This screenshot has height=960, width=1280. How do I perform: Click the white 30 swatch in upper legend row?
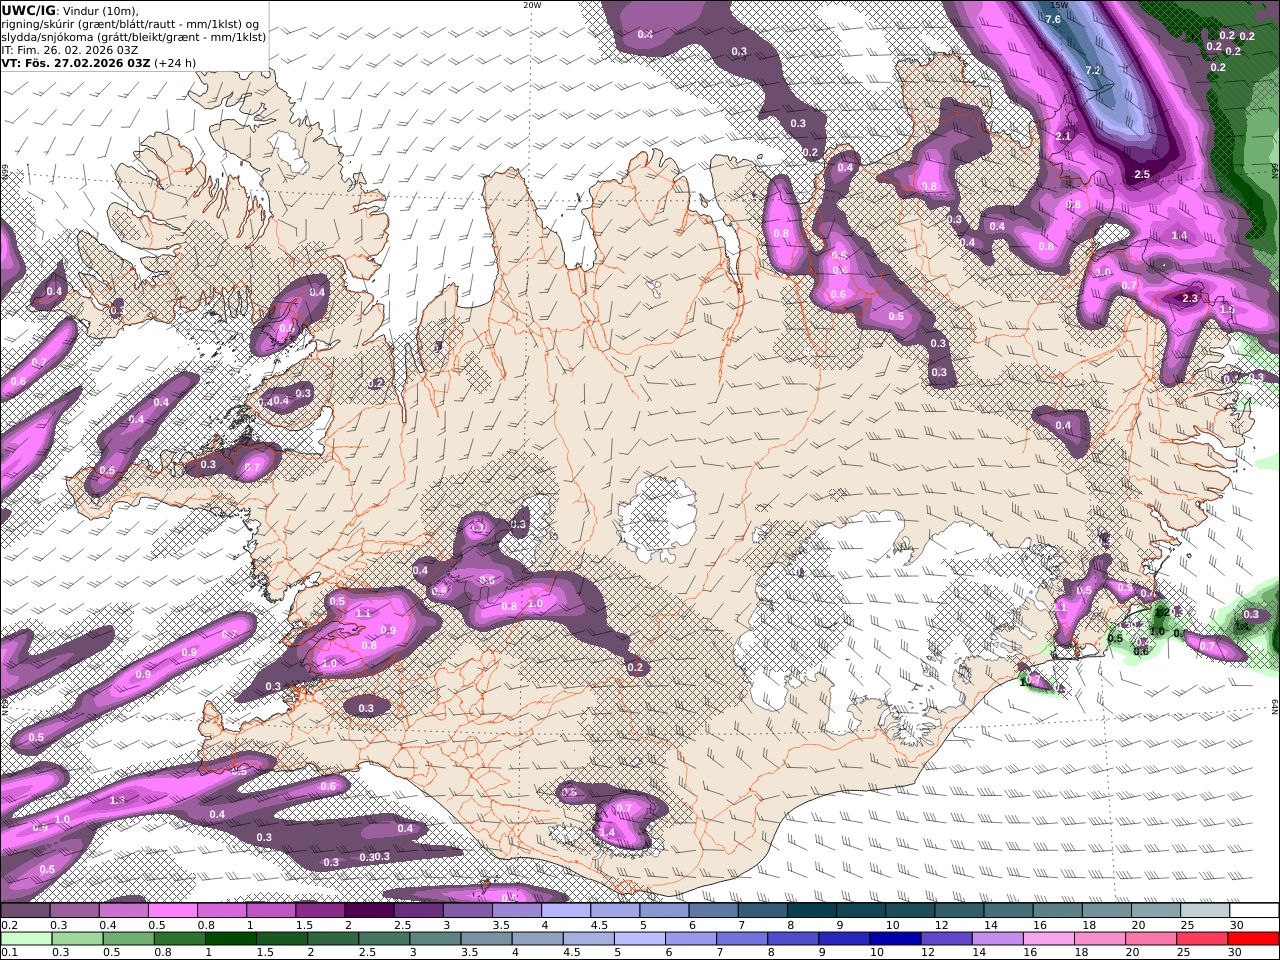[1254, 911]
